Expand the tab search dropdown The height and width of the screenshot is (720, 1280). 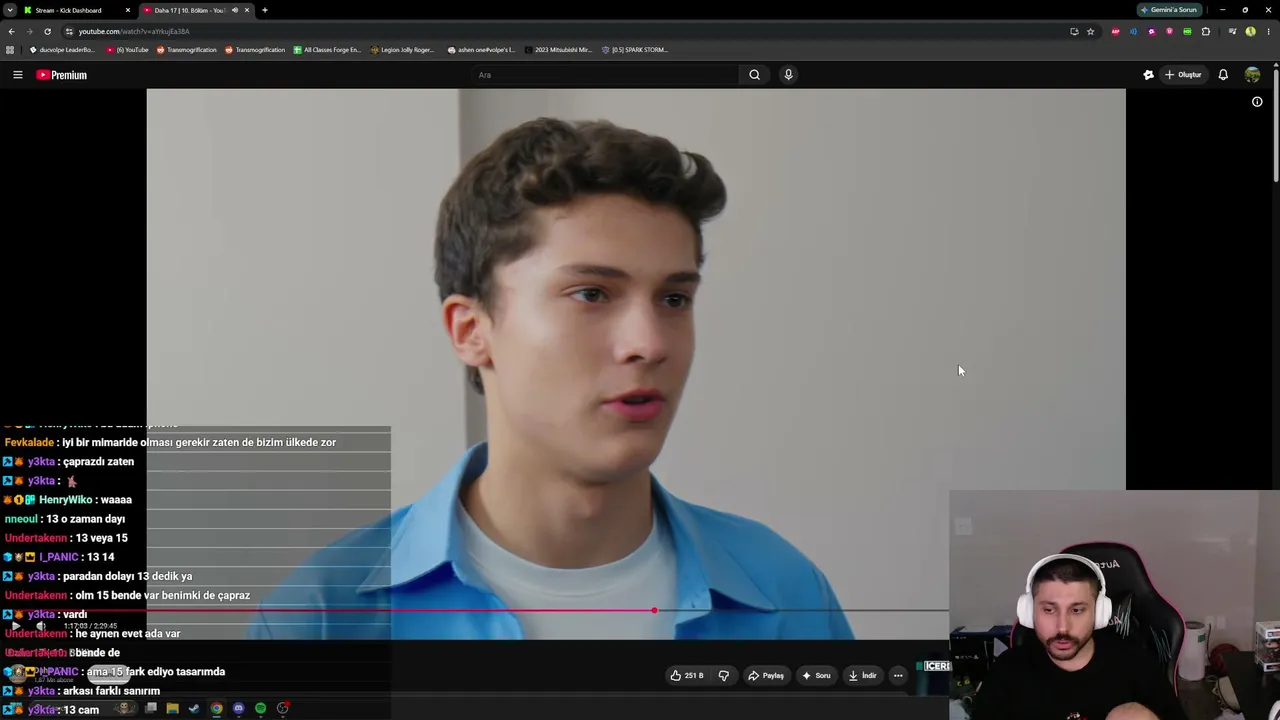(x=9, y=10)
